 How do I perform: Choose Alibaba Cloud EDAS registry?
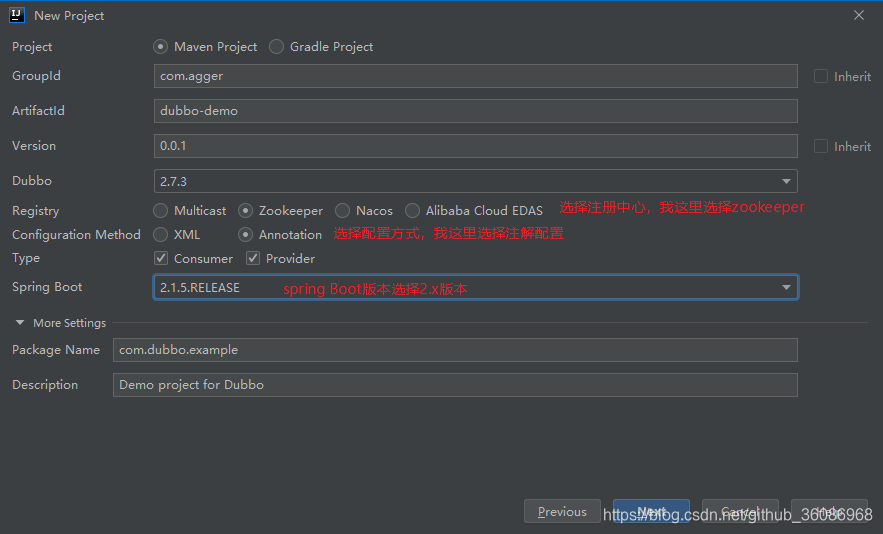click(x=412, y=211)
